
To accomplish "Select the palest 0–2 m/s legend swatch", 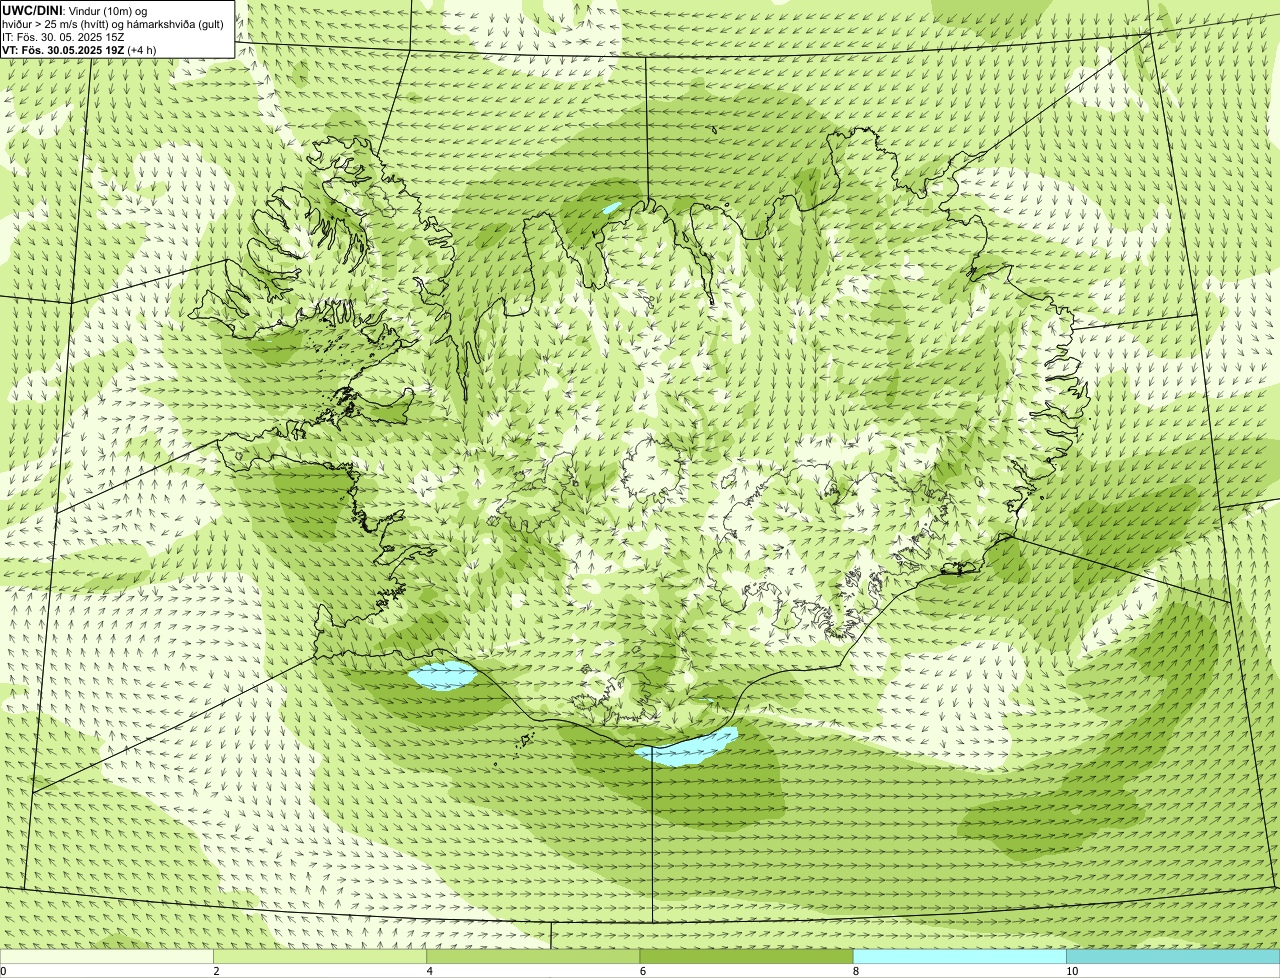I will pos(106,957).
